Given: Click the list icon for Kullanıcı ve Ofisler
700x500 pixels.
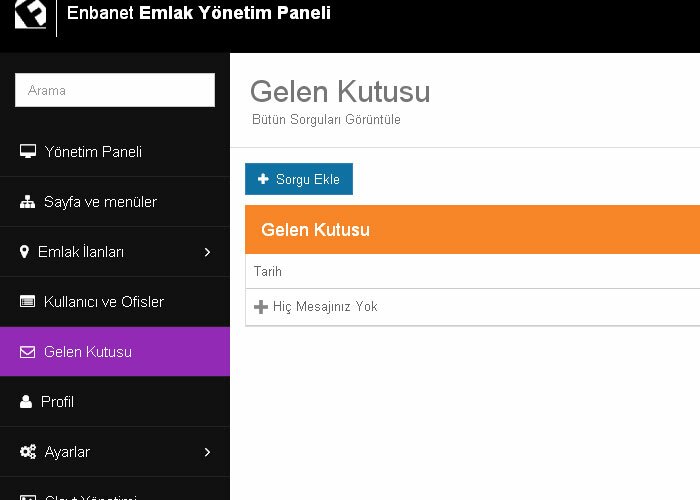Looking at the screenshot, I should tap(28, 302).
